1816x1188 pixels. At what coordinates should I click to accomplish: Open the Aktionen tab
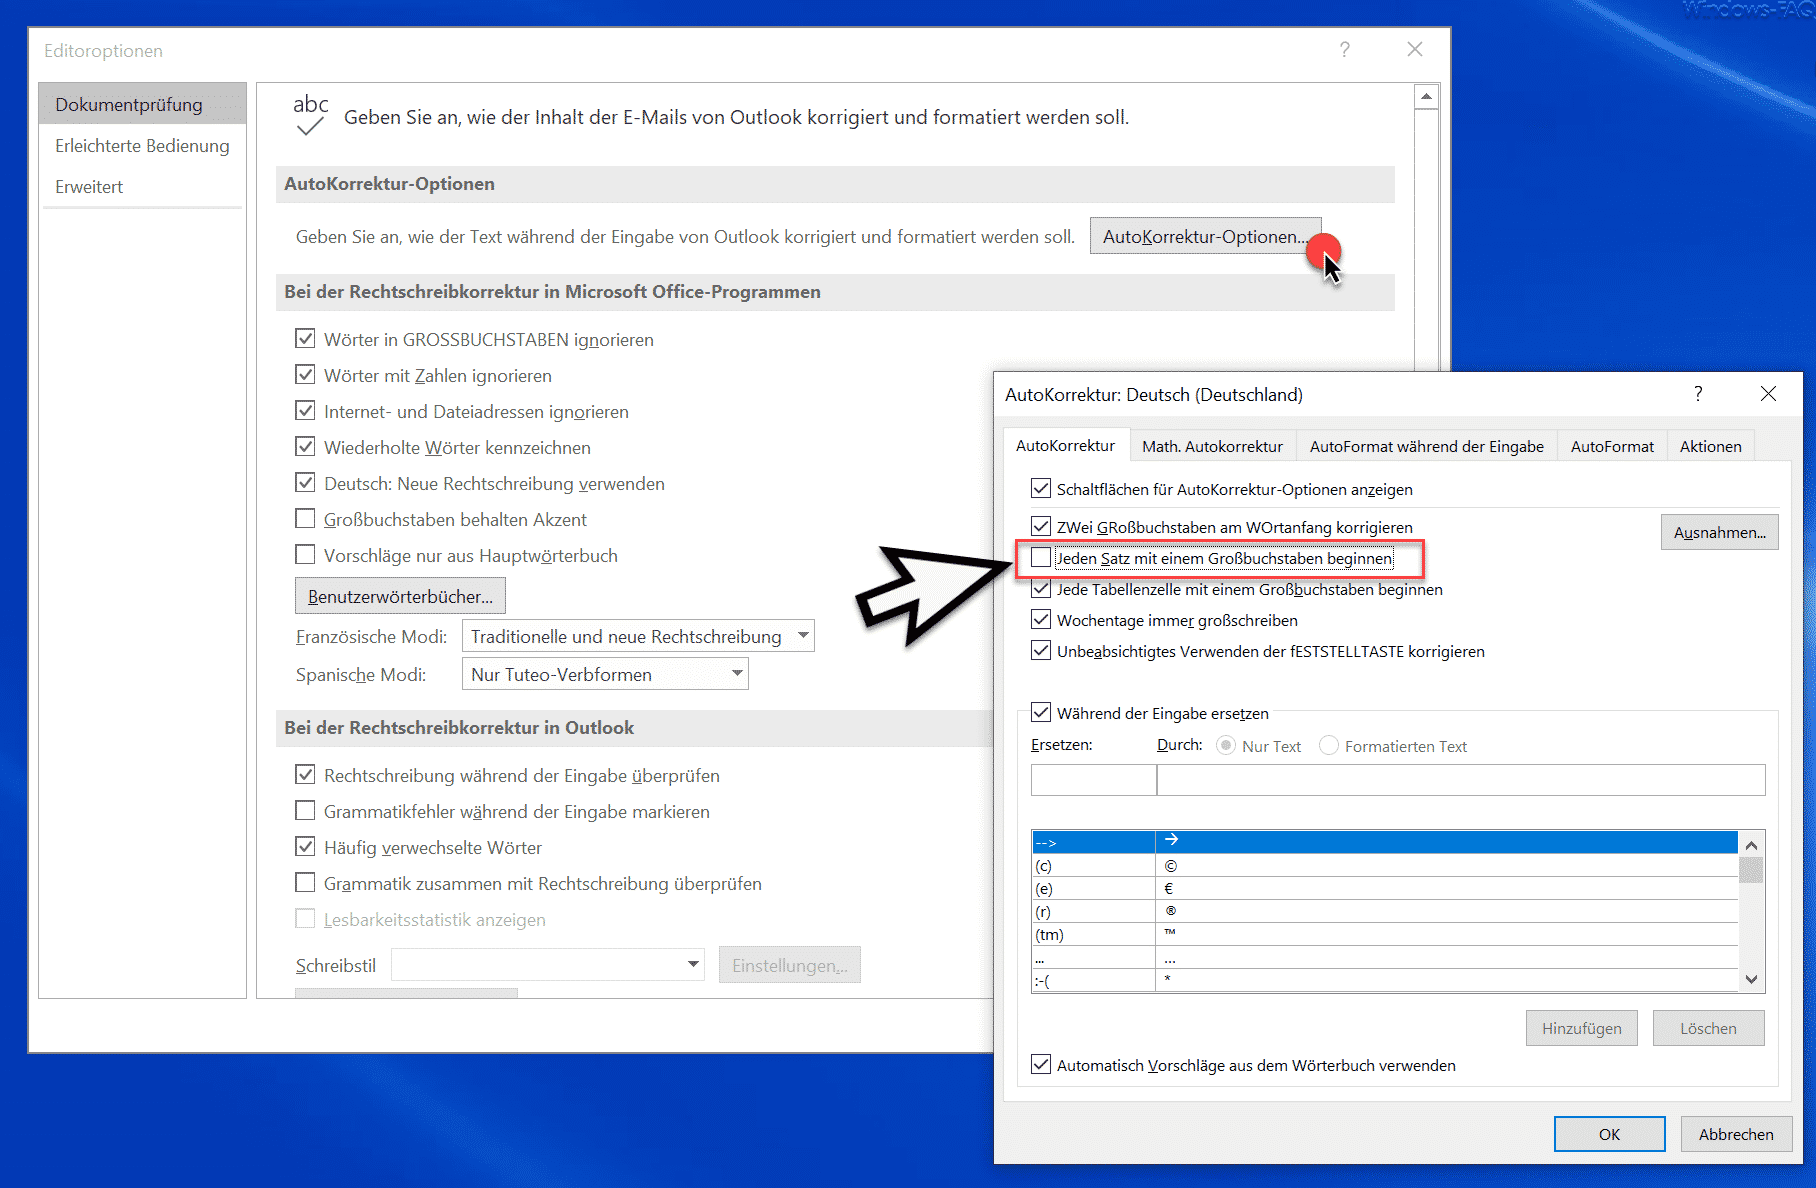pos(1710,446)
